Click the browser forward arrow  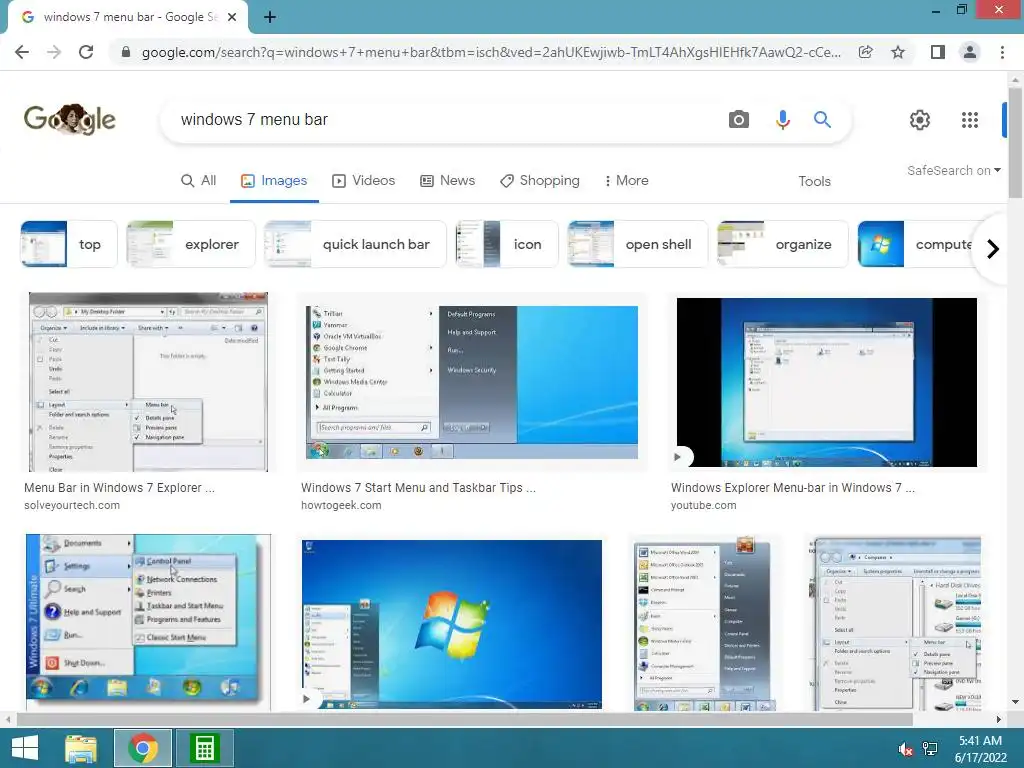click(54, 52)
